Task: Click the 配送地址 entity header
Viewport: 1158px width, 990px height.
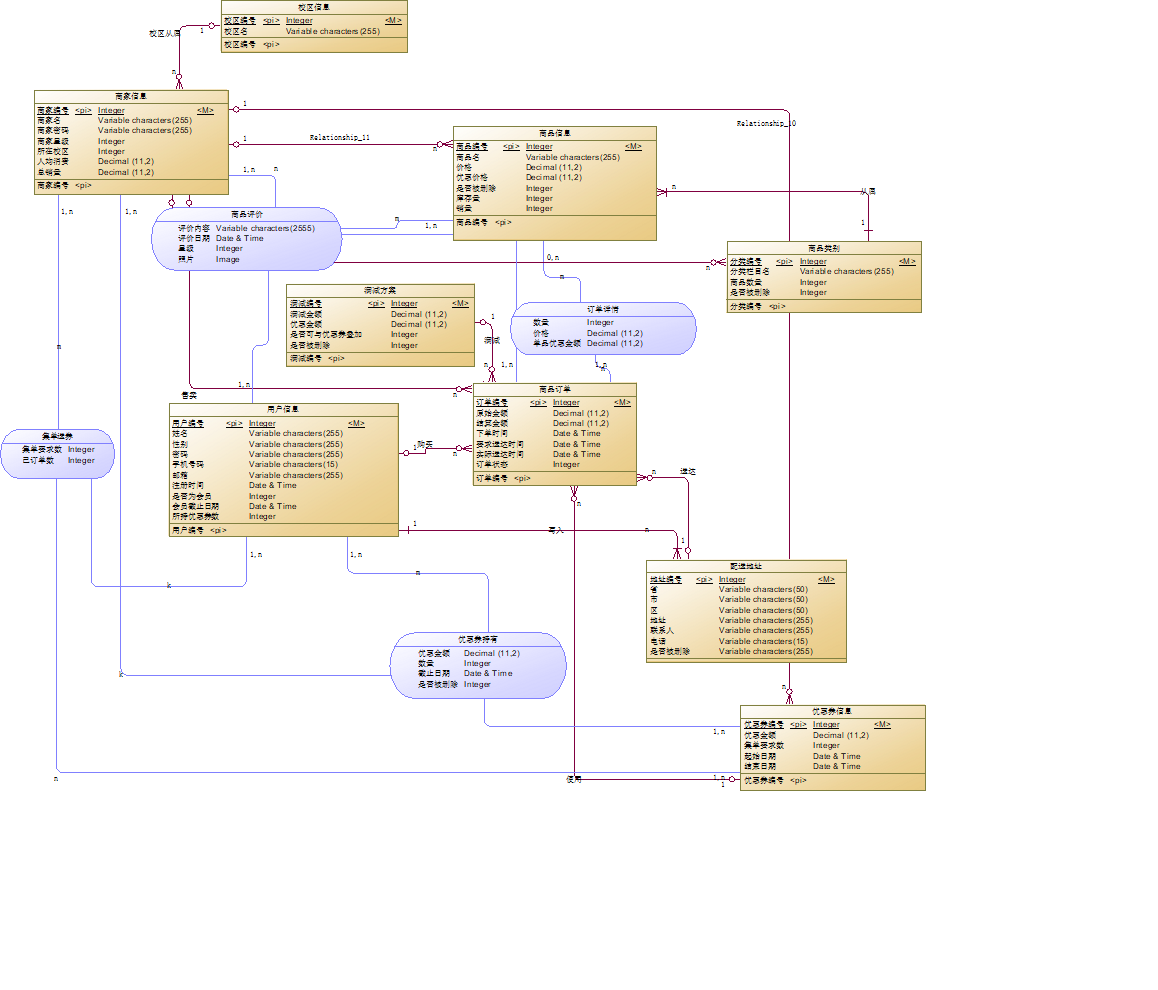Action: tap(746, 566)
